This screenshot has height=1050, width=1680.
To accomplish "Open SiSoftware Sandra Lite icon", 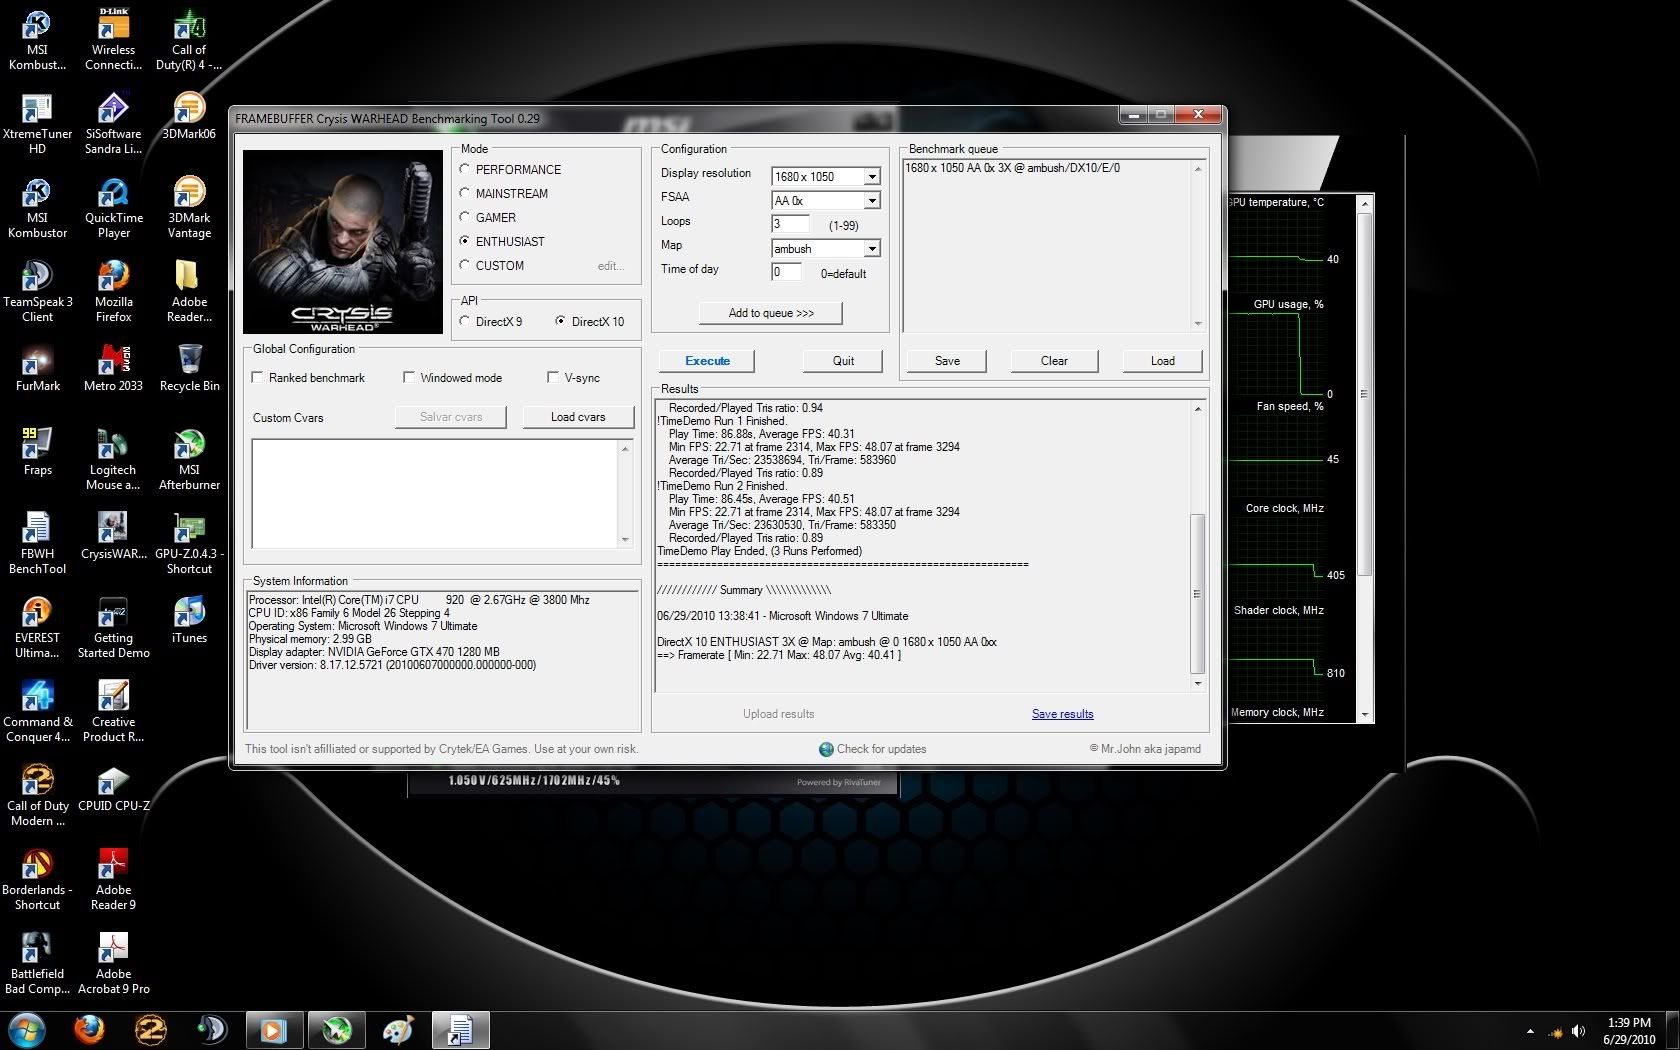I will [113, 124].
